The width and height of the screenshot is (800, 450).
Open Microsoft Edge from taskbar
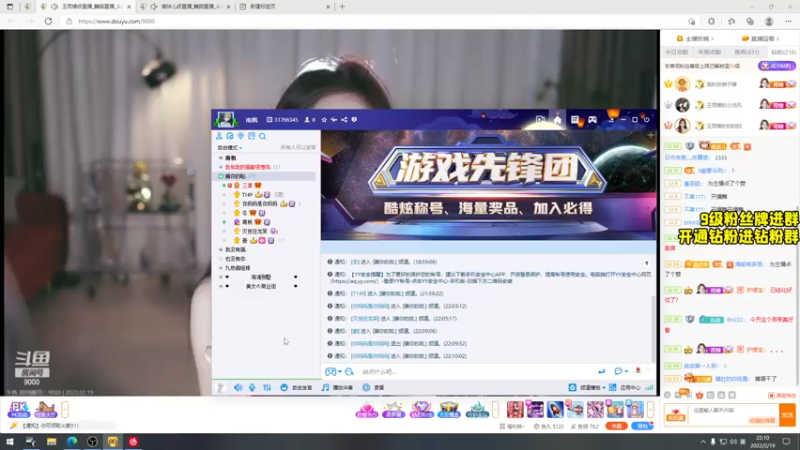point(71,442)
